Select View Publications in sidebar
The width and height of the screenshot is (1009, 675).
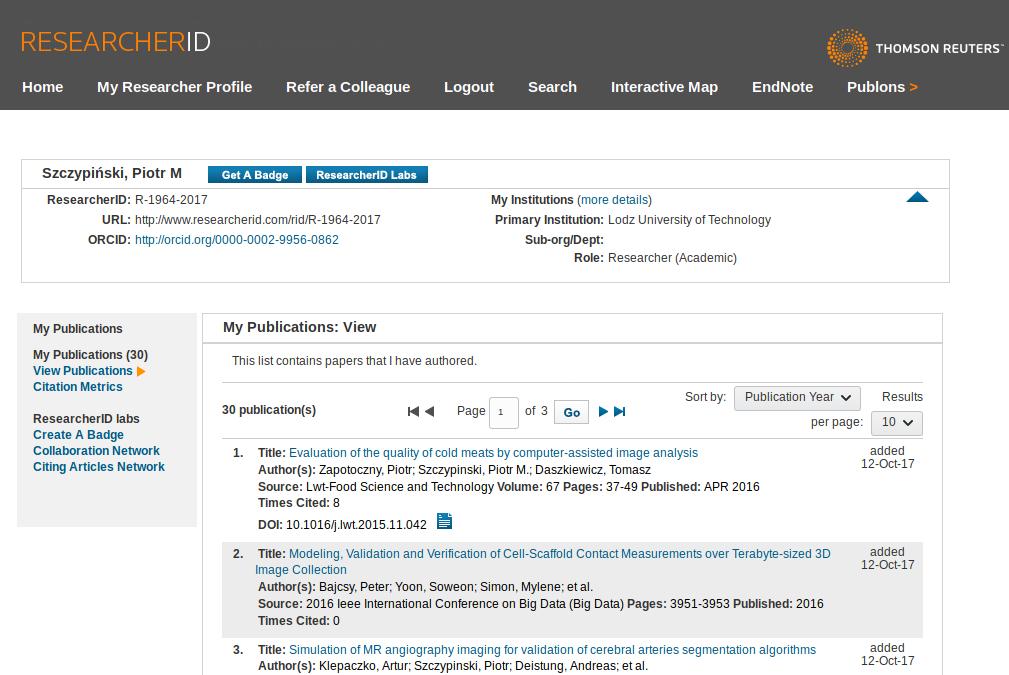click(x=82, y=371)
